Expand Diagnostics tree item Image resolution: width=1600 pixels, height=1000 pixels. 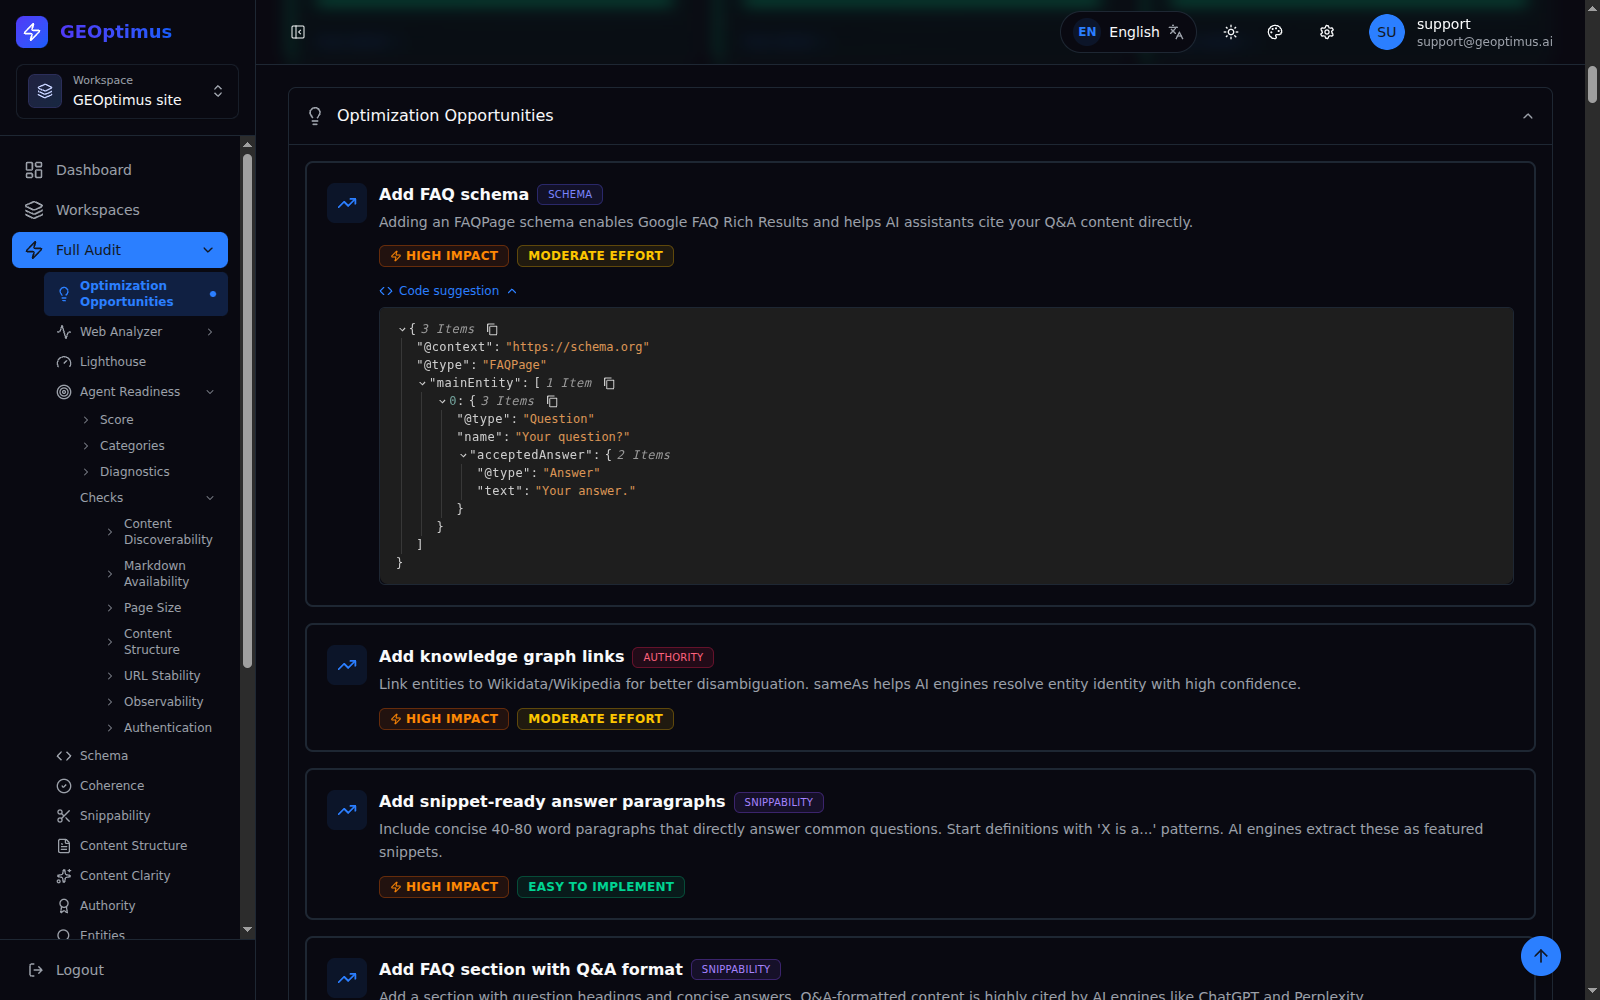[x=86, y=472]
